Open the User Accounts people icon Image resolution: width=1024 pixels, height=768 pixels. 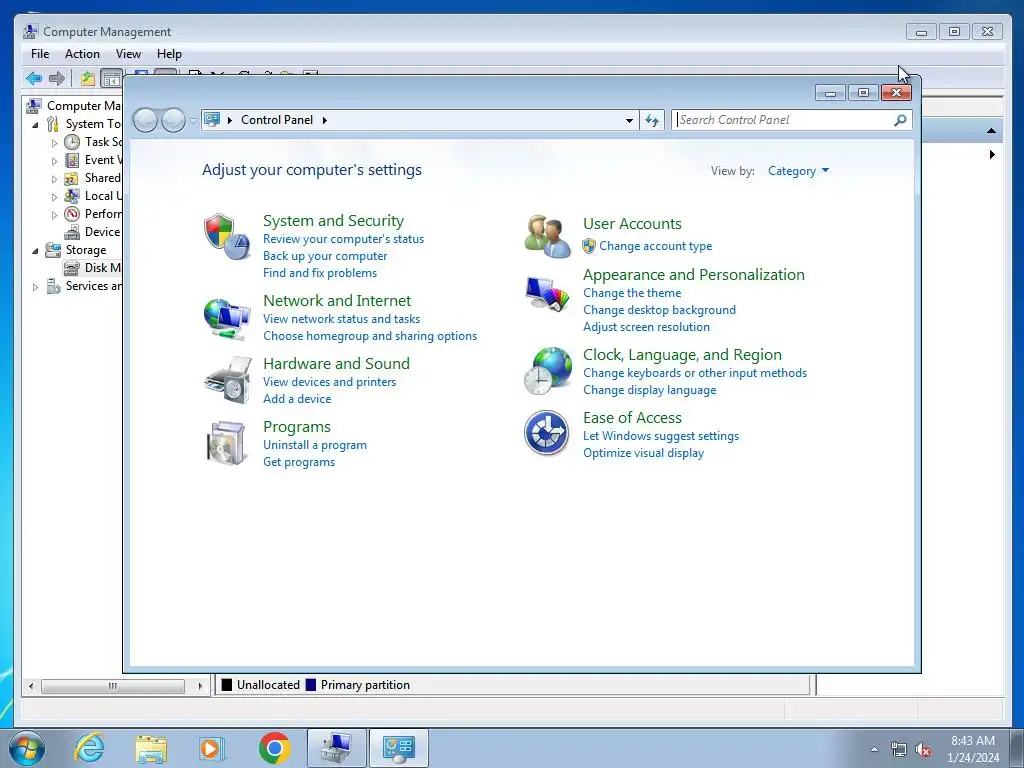(x=547, y=236)
